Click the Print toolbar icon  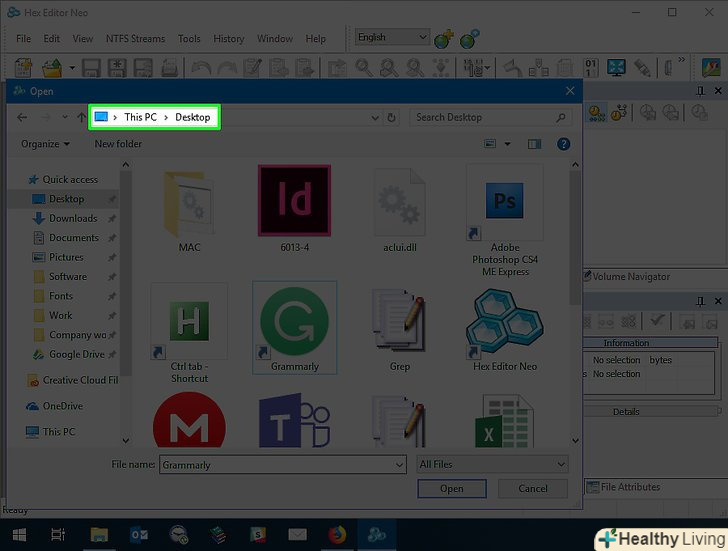pyautogui.click(x=169, y=68)
